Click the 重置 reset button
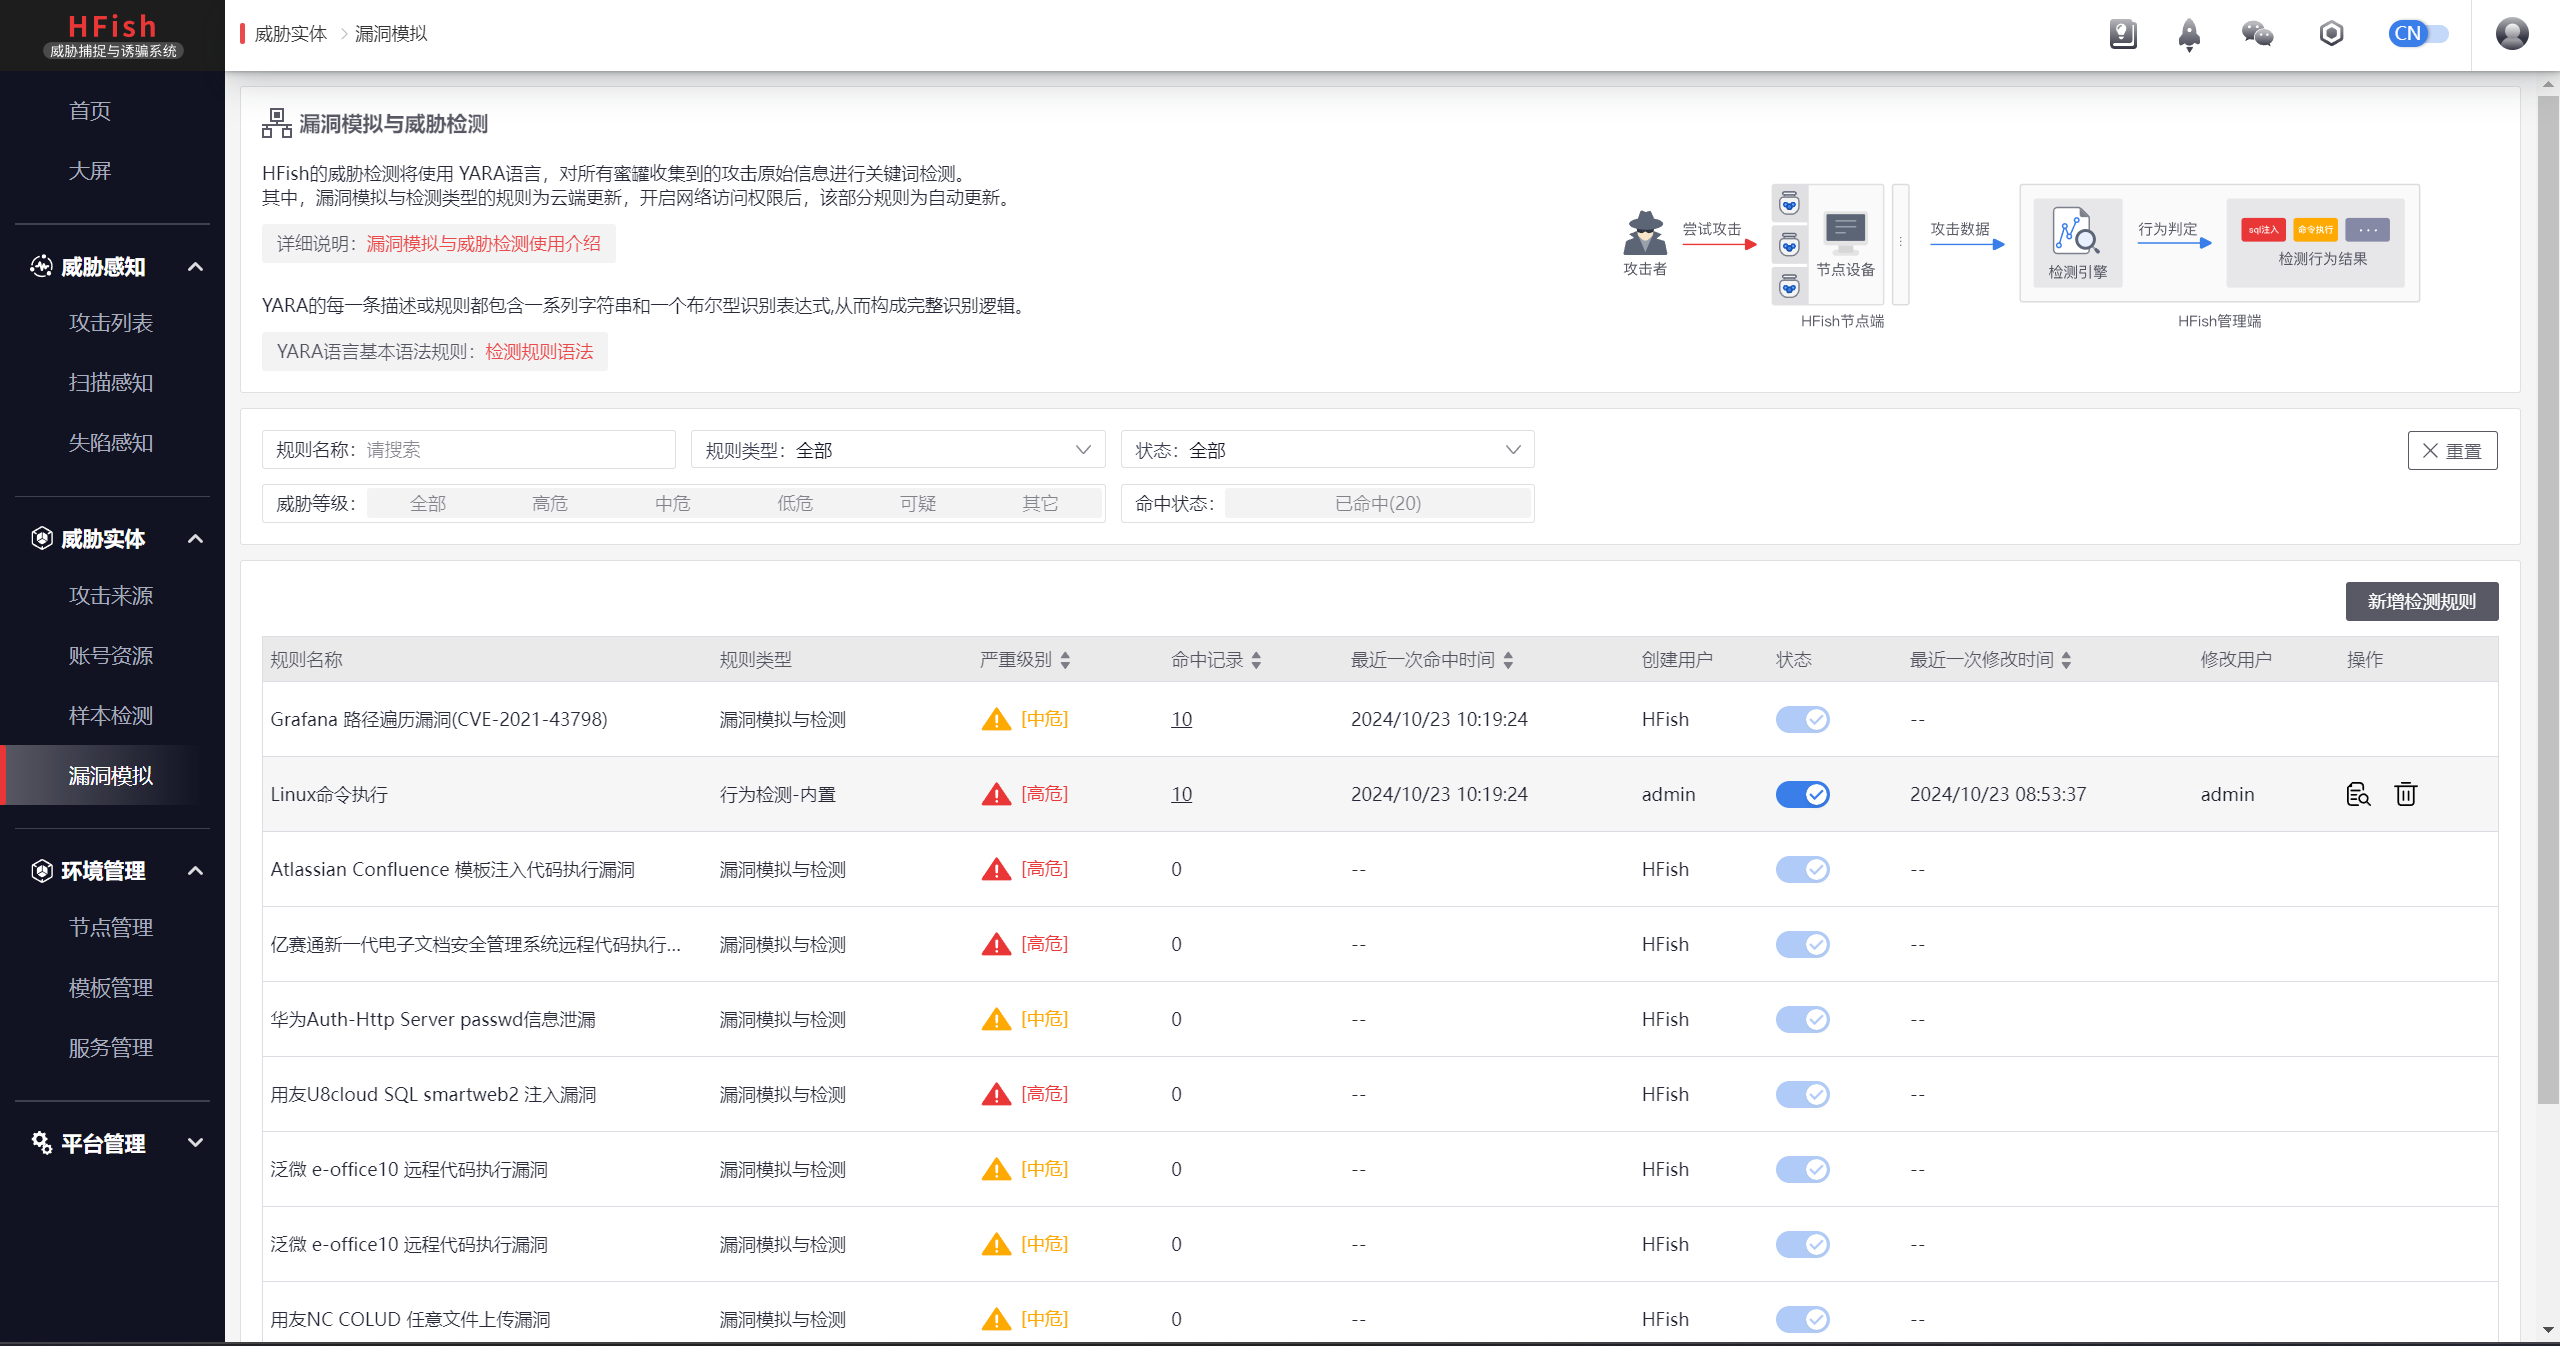Viewport: 2560px width, 1346px height. point(2452,451)
